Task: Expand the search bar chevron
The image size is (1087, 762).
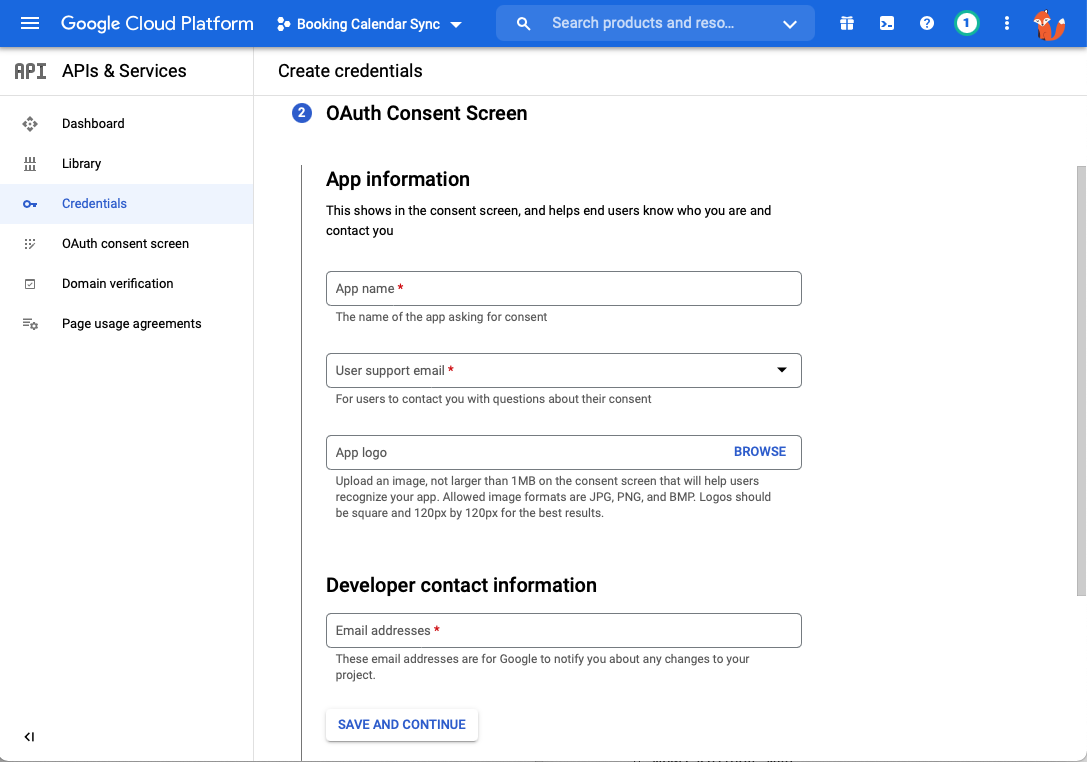Action: [789, 22]
